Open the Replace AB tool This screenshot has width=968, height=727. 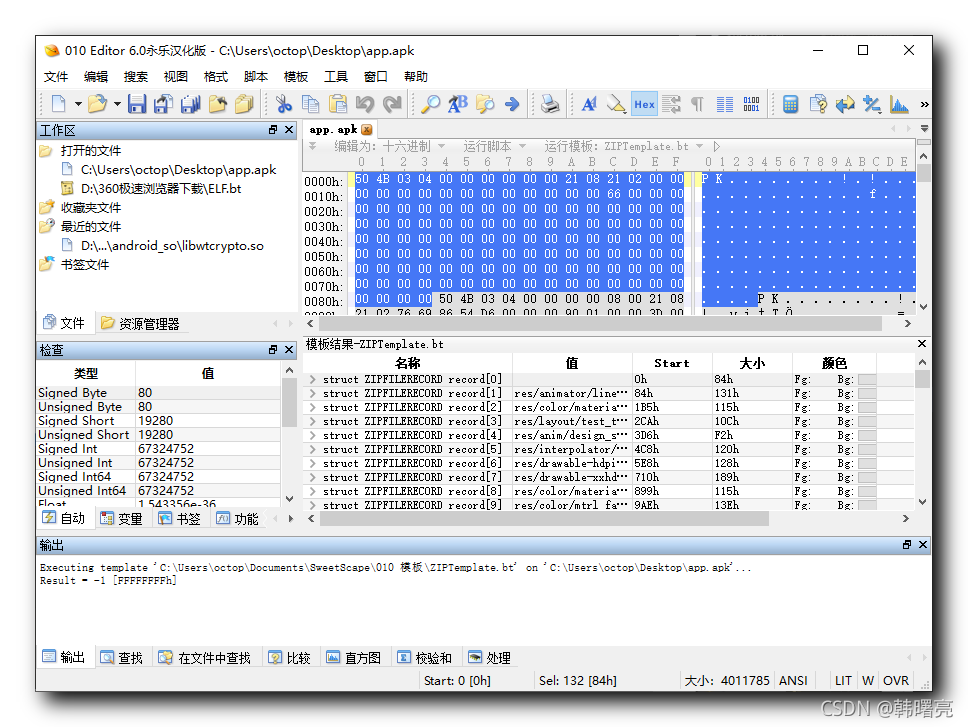[x=457, y=104]
